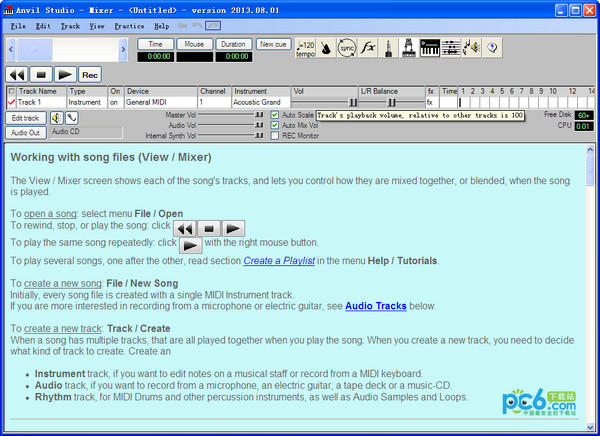The width and height of the screenshot is (600, 436).
Task: Click the red checkmark on Track 1
Action: [11, 102]
